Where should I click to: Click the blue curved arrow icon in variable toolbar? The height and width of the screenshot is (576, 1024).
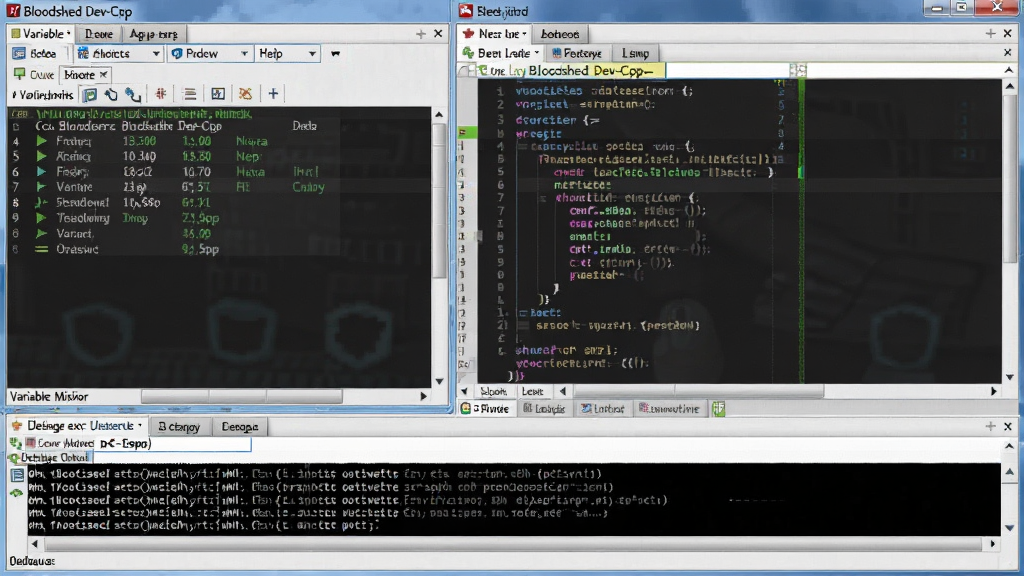pyautogui.click(x=133, y=95)
